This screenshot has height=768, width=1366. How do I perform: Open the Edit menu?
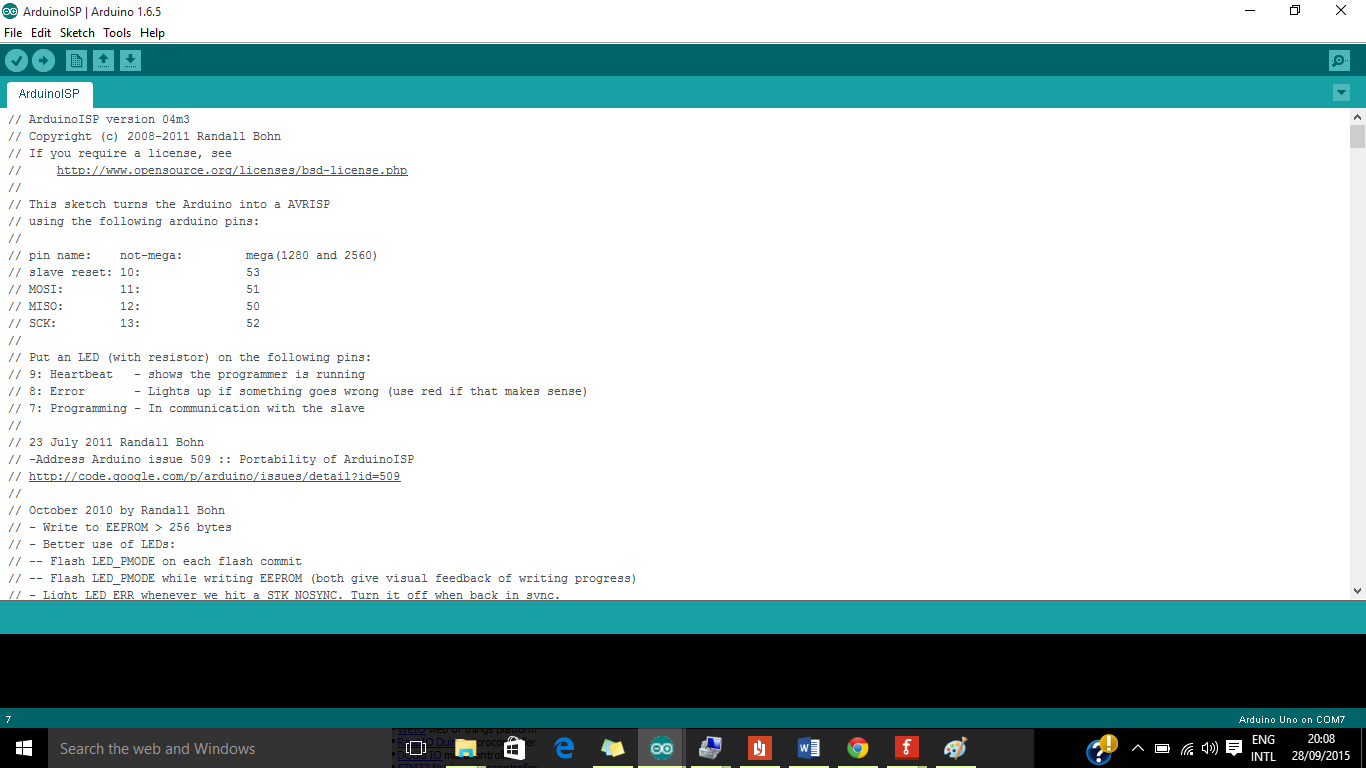[41, 33]
